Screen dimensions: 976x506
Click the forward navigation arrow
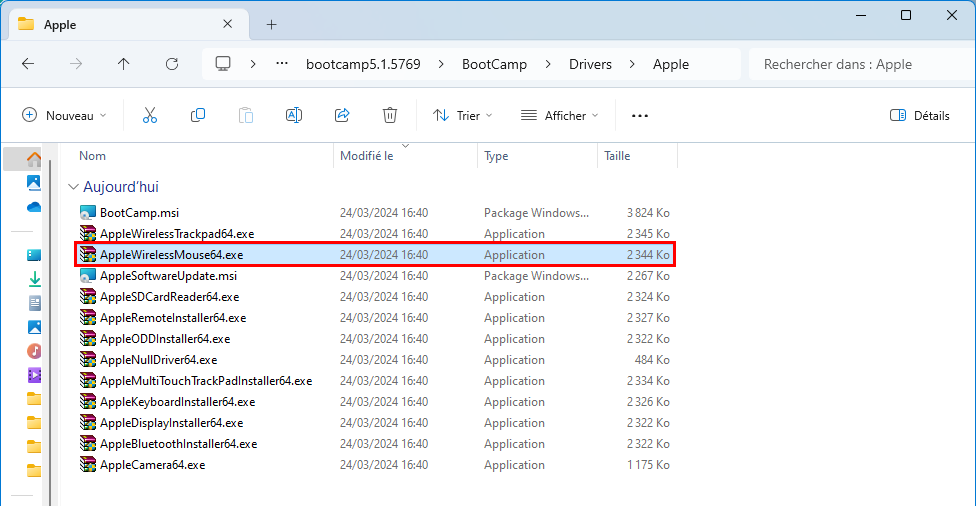[76, 64]
